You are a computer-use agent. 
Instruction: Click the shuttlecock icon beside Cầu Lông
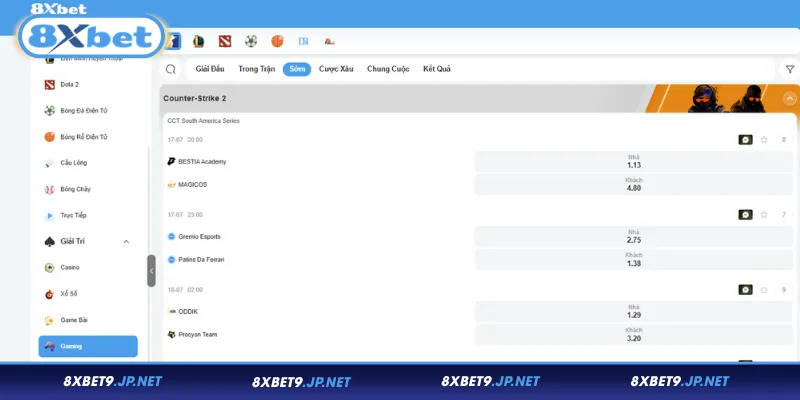[x=49, y=163]
